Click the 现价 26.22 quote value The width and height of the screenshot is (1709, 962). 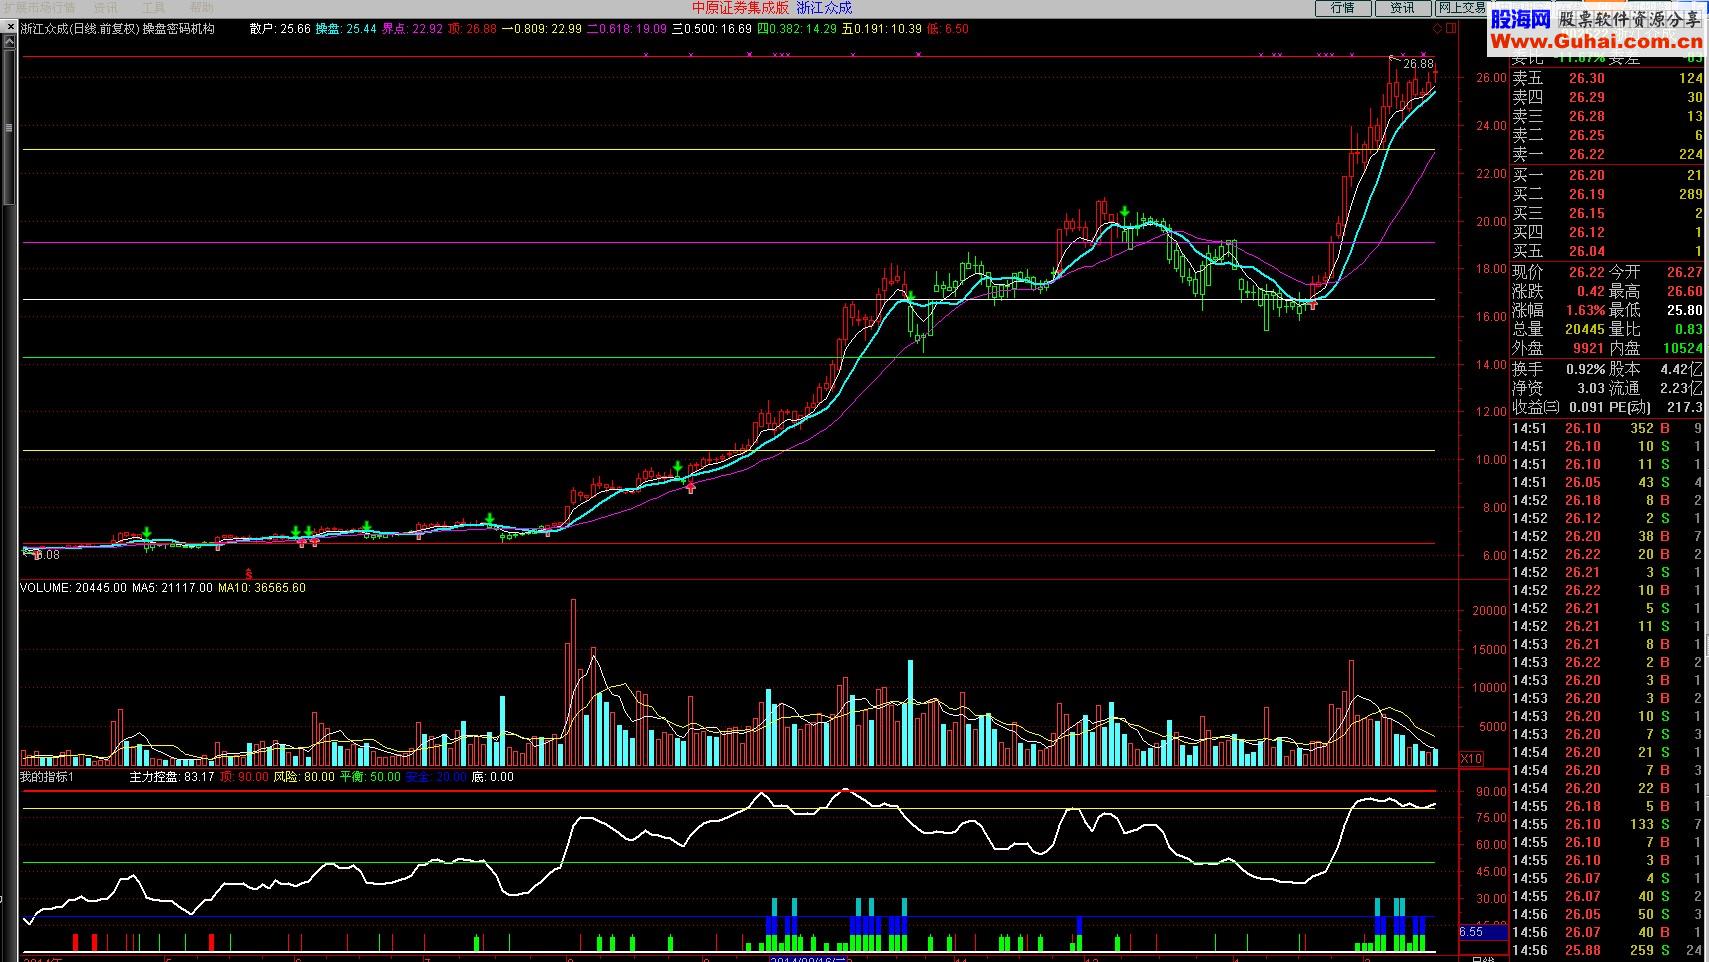1586,272
